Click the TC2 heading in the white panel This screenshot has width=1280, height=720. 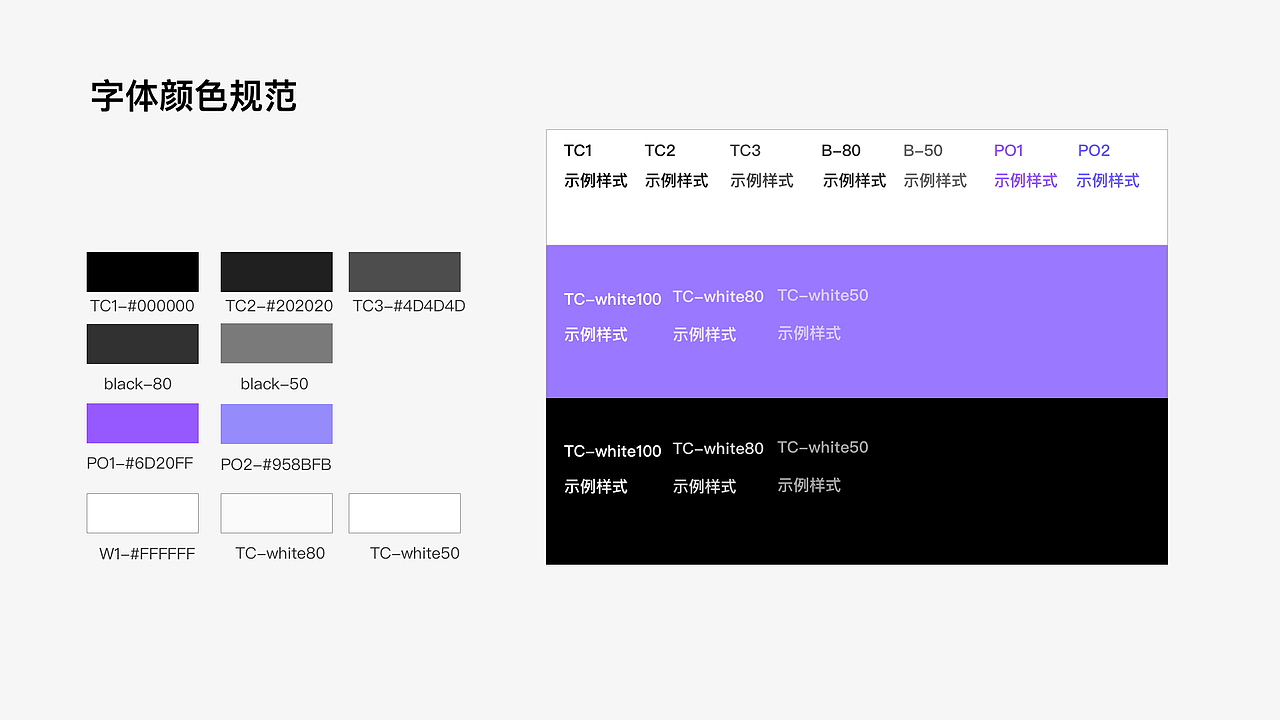tap(660, 151)
